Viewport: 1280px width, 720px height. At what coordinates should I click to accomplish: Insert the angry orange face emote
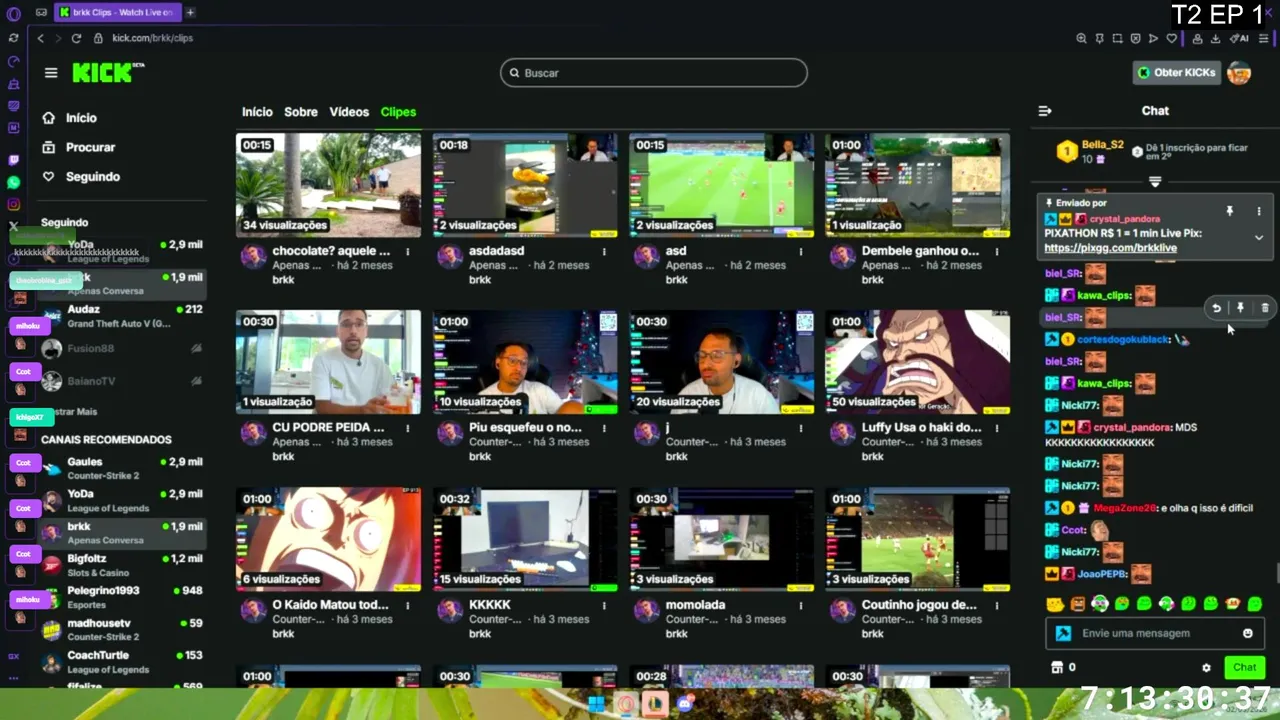pyautogui.click(x=1077, y=604)
